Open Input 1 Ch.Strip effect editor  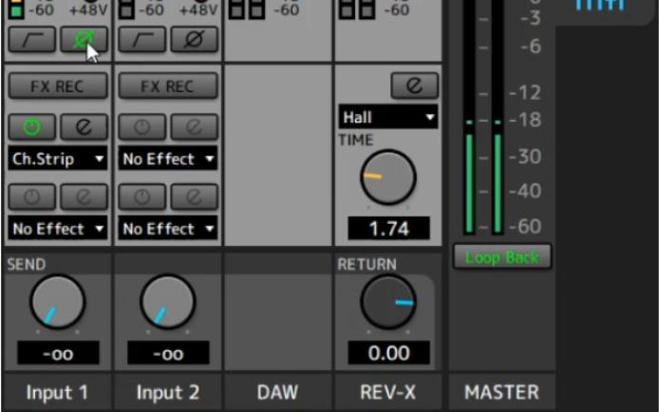tap(84, 127)
